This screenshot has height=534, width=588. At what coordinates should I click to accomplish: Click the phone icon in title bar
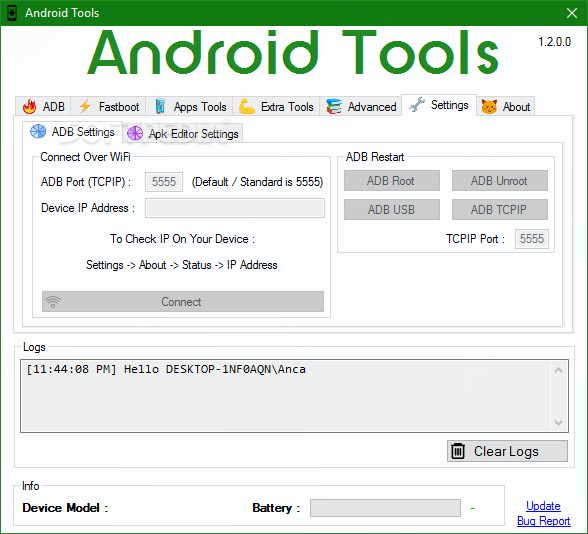point(12,13)
